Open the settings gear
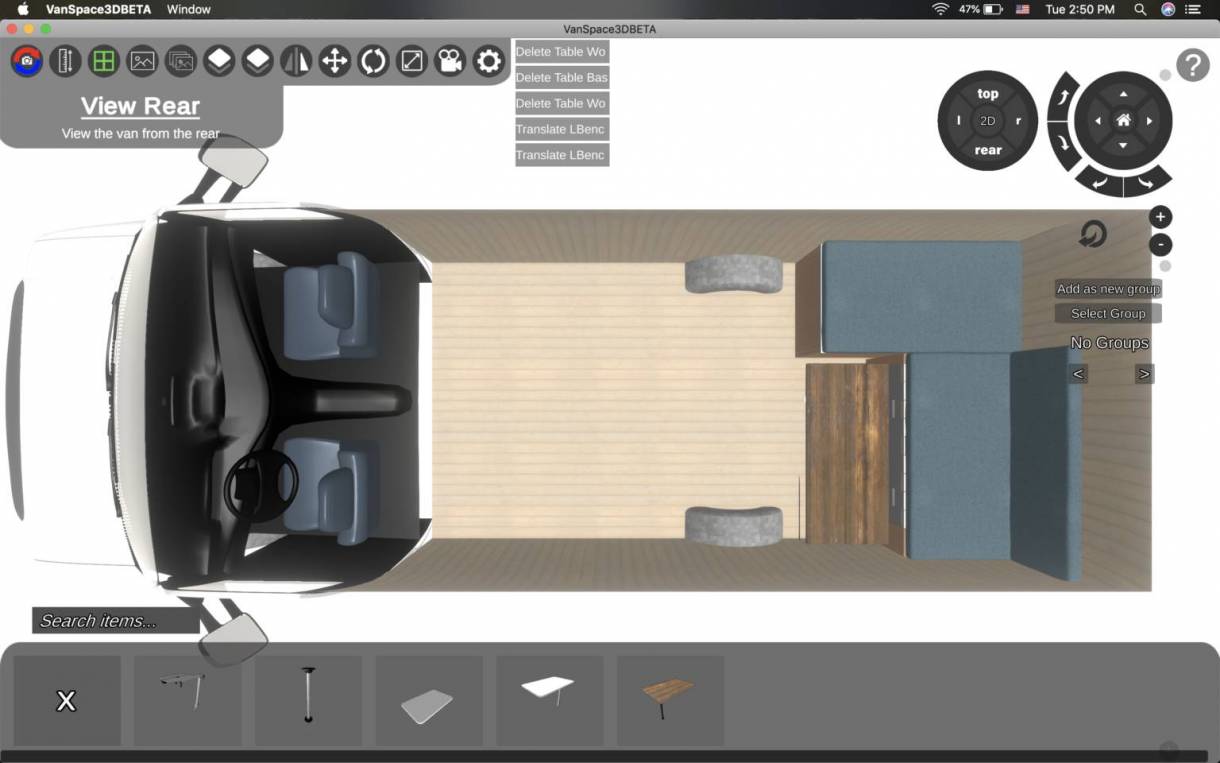 tap(488, 60)
